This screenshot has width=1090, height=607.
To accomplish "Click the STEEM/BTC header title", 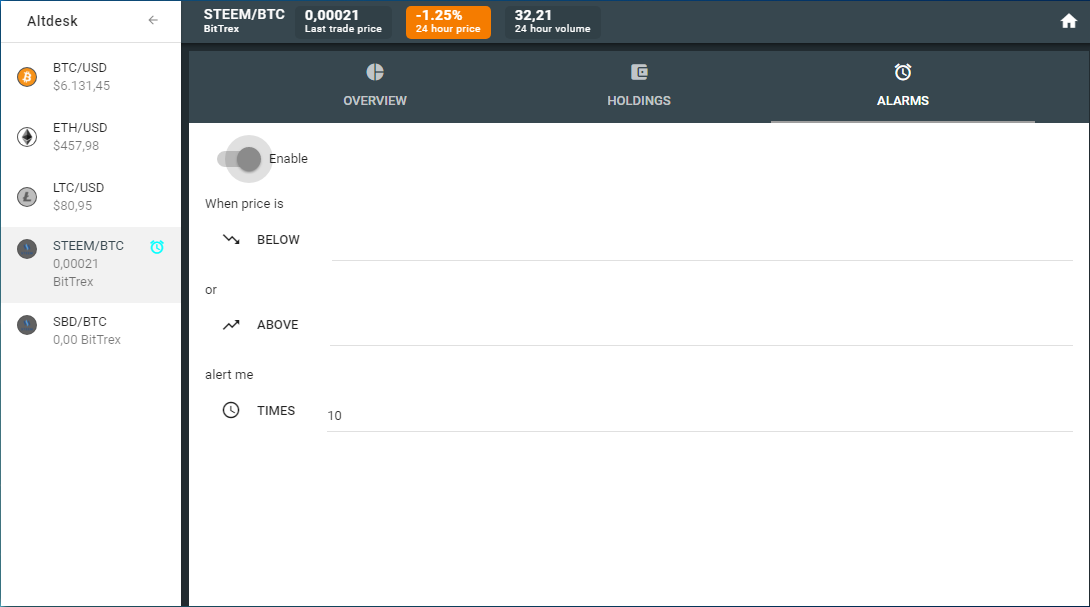I will 244,15.
